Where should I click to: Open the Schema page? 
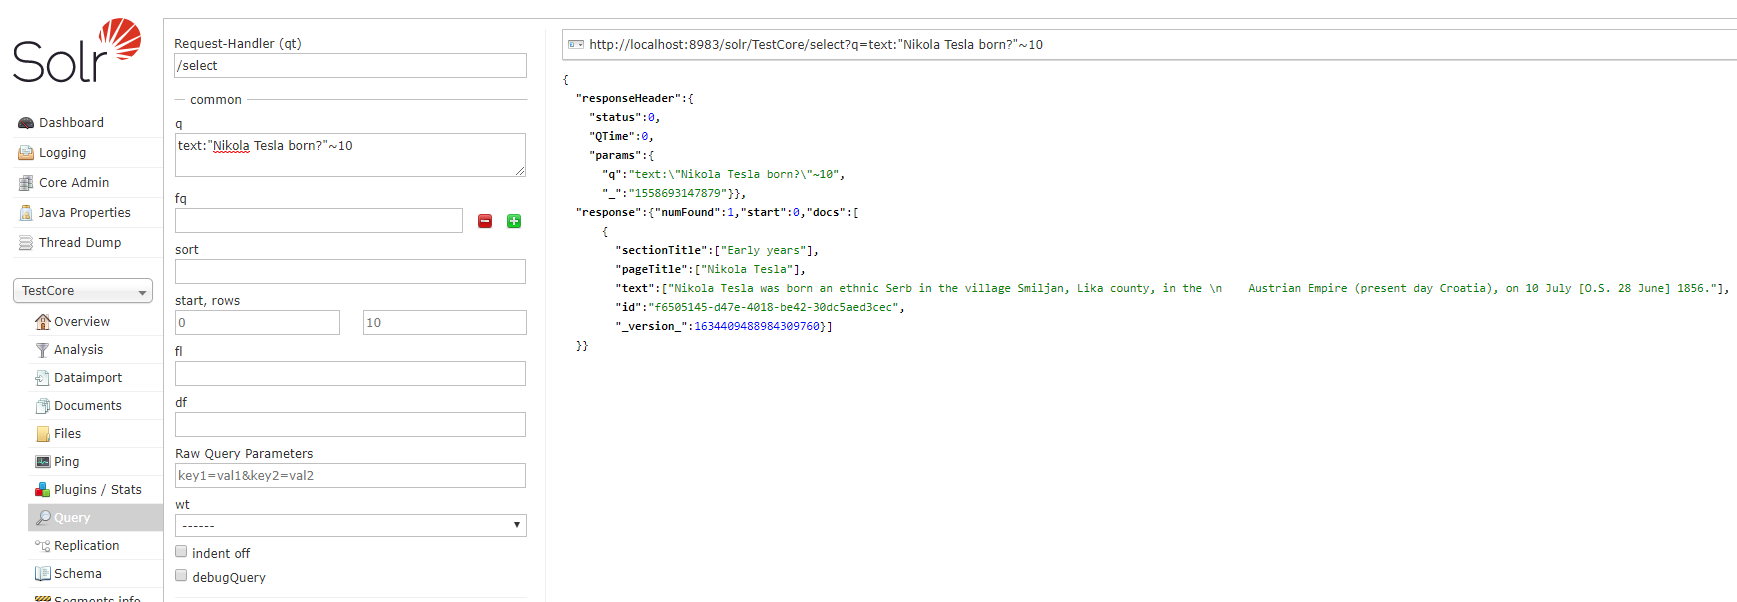click(x=78, y=574)
